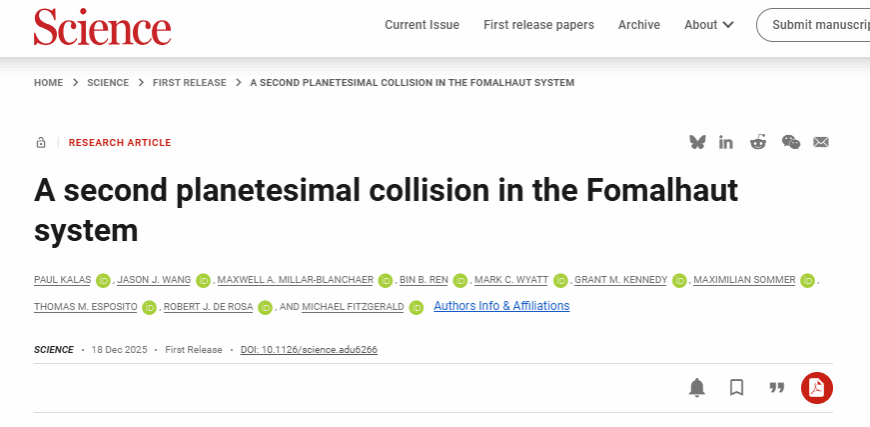Expand the About dropdown menu

[x=709, y=25]
